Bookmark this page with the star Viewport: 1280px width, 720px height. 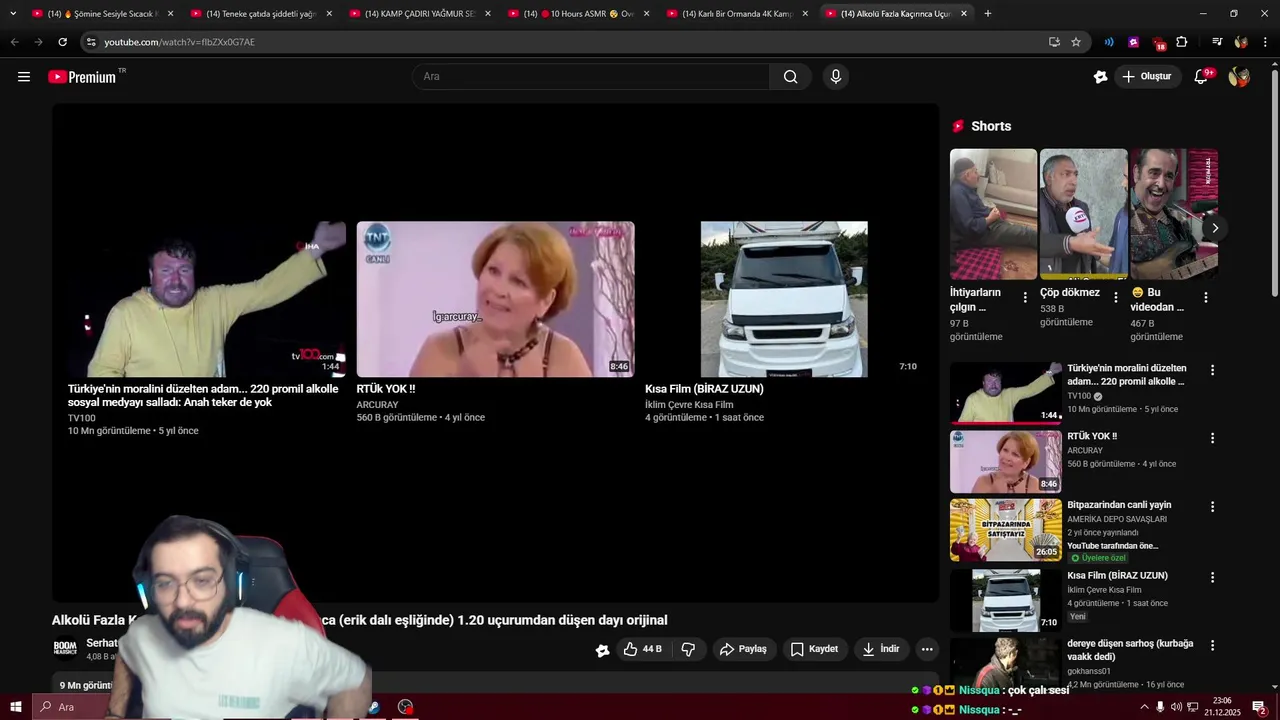pos(1076,42)
